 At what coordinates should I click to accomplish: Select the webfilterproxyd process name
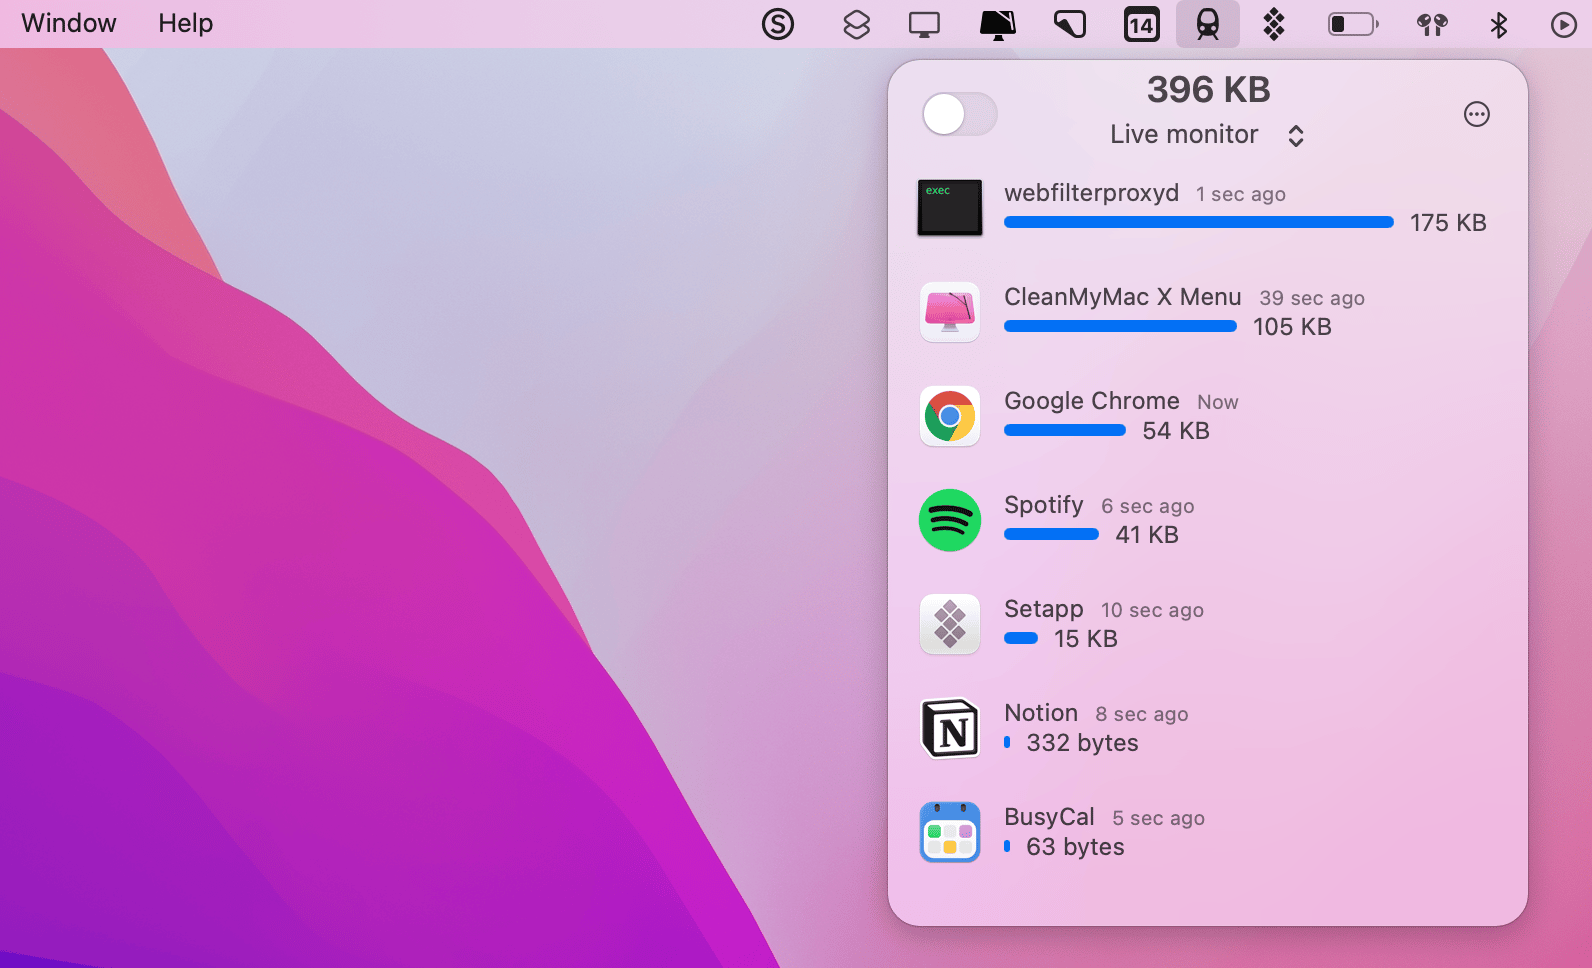1092,193
